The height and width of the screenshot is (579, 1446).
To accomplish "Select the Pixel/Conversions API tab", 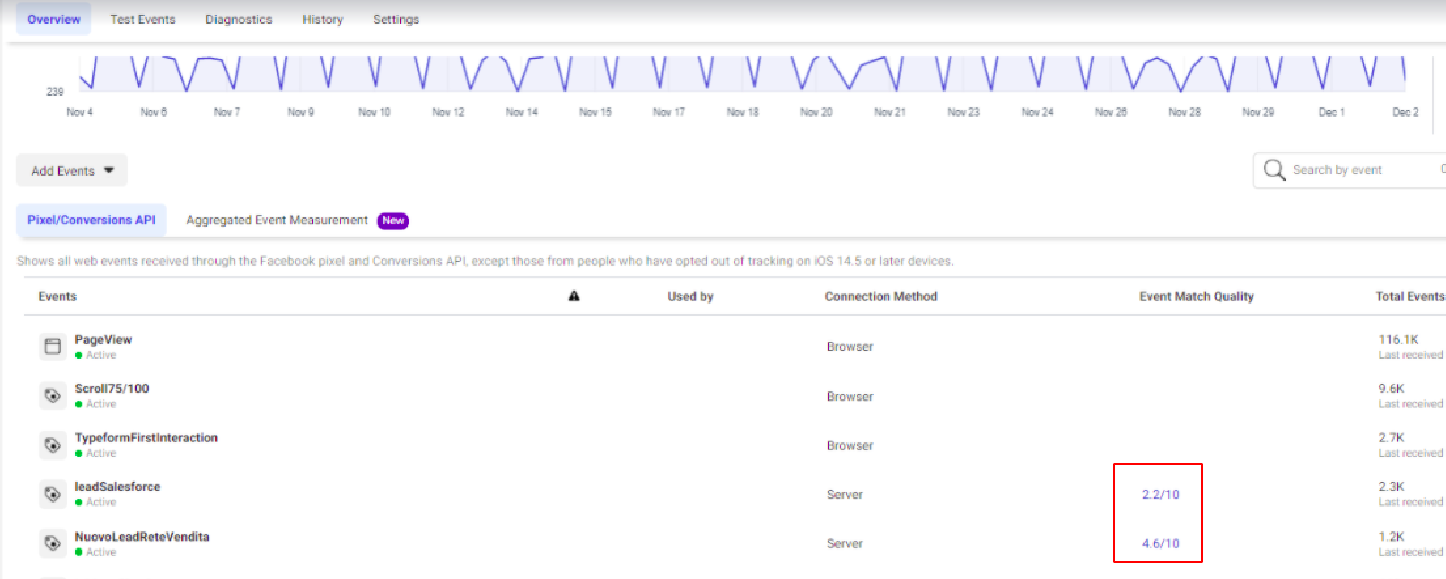I will coord(91,220).
